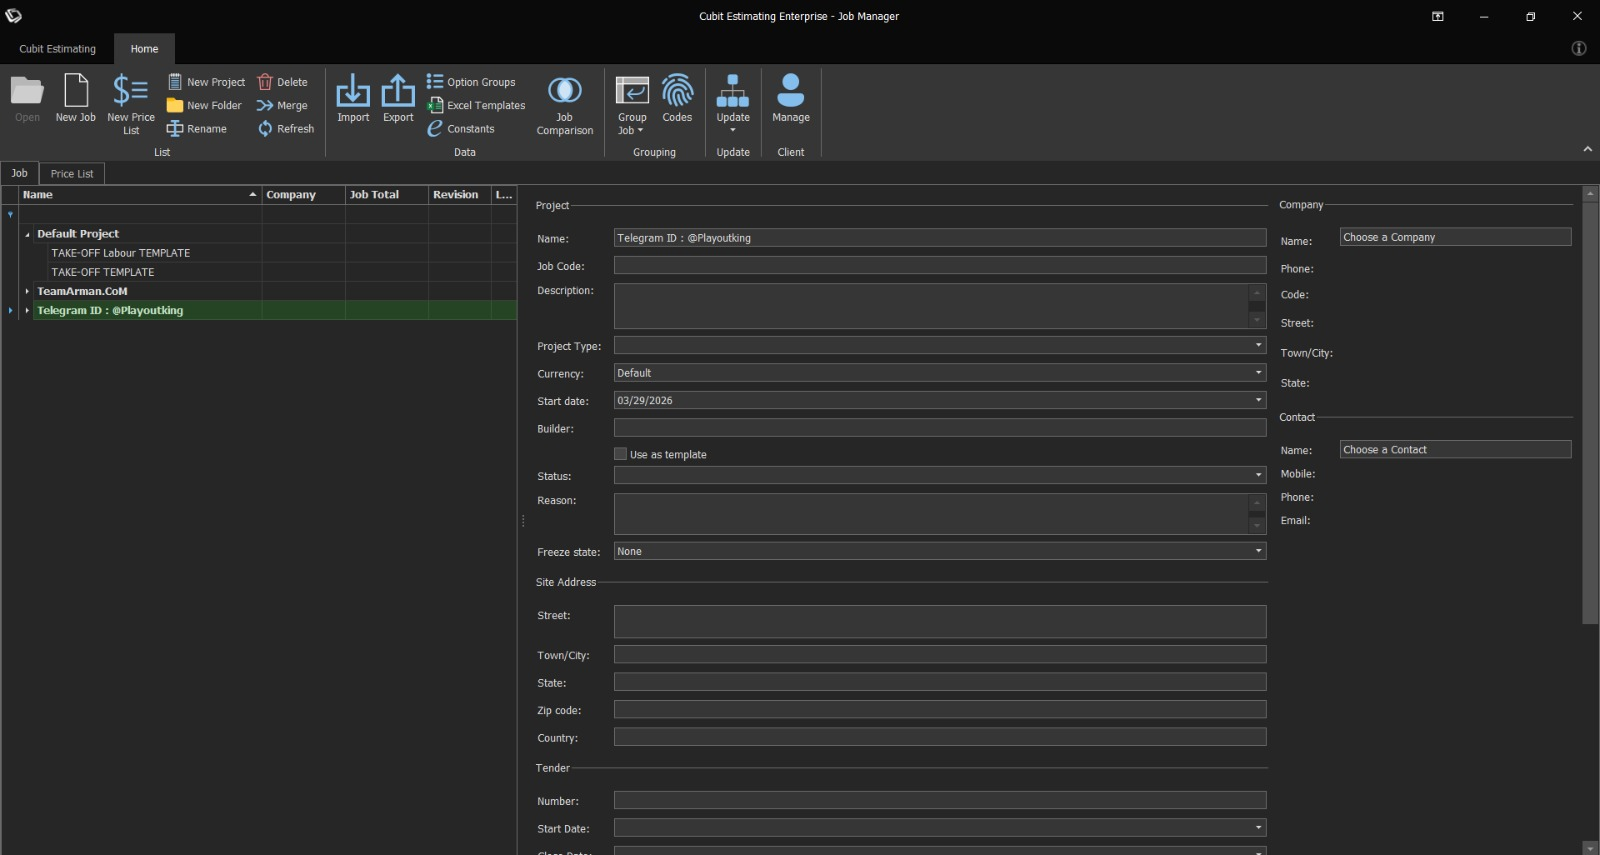Click the New Job icon
This screenshot has height=855, width=1600.
tap(76, 92)
